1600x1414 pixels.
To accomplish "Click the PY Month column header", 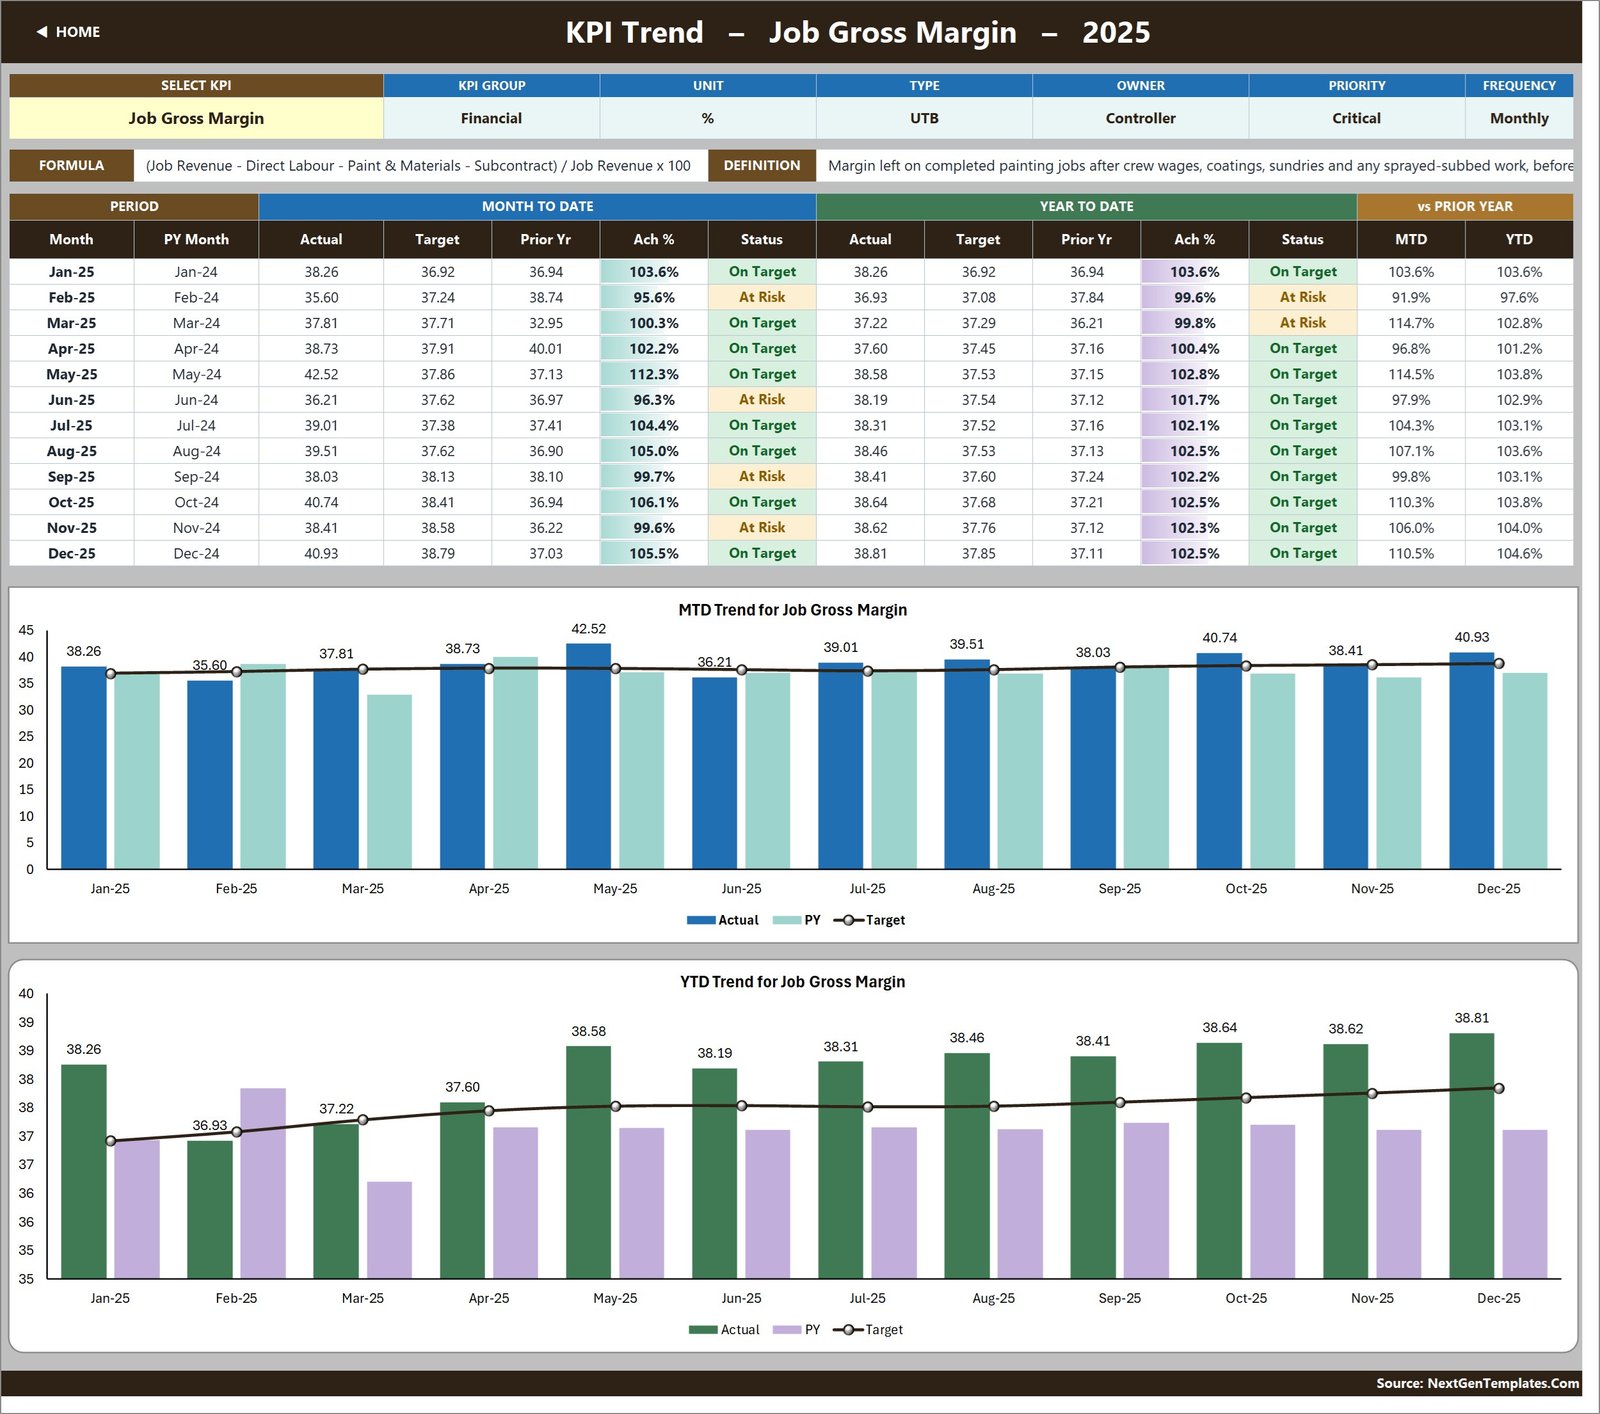I will pyautogui.click(x=196, y=240).
